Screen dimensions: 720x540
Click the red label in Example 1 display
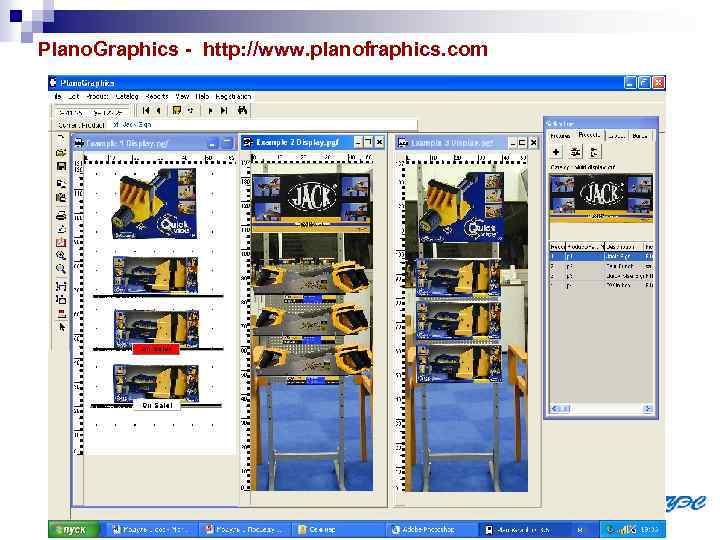156,349
